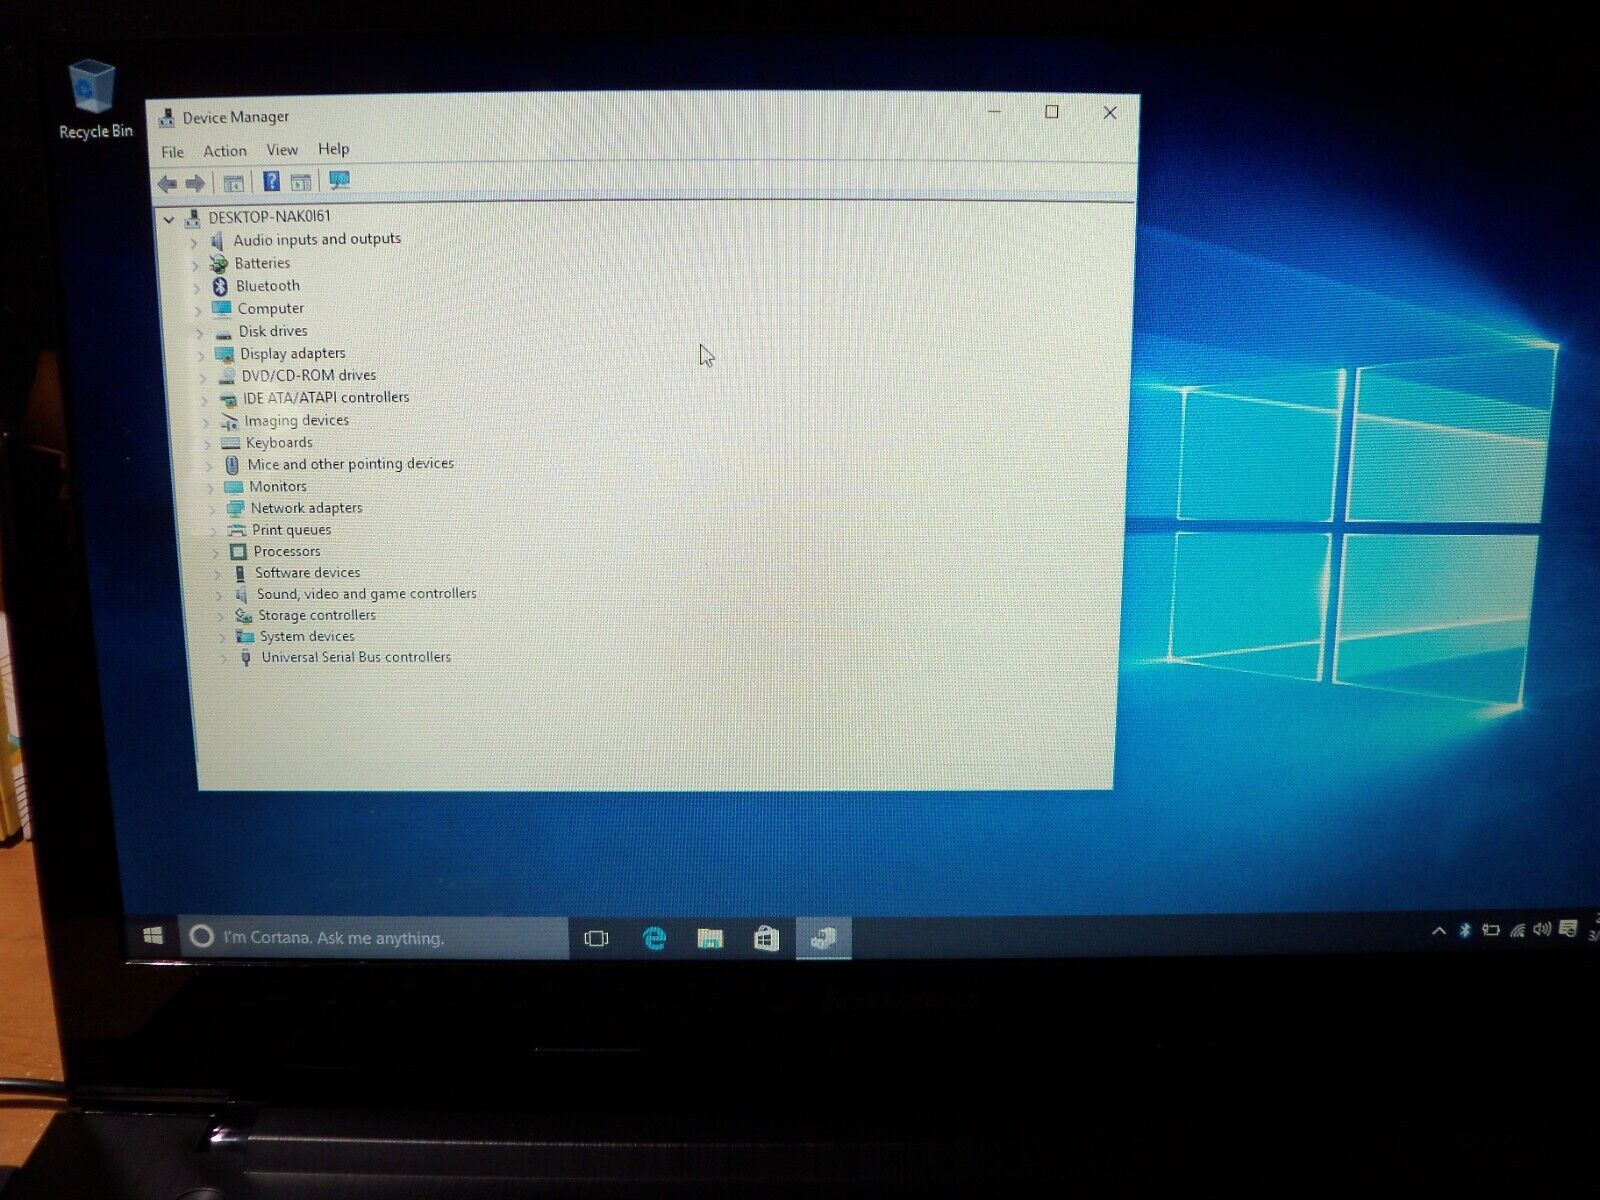Expand the Network adapters node
Image resolution: width=1600 pixels, height=1200 pixels.
point(211,509)
